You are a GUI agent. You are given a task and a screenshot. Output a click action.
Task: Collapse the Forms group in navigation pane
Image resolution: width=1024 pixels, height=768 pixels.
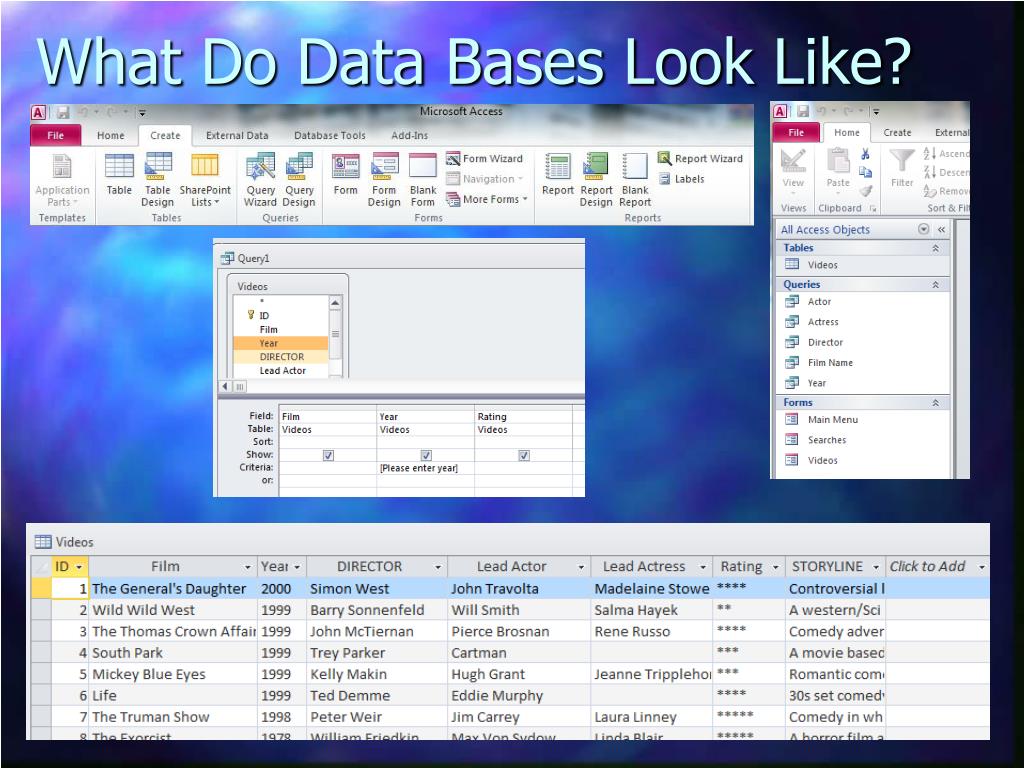pyautogui.click(x=935, y=403)
